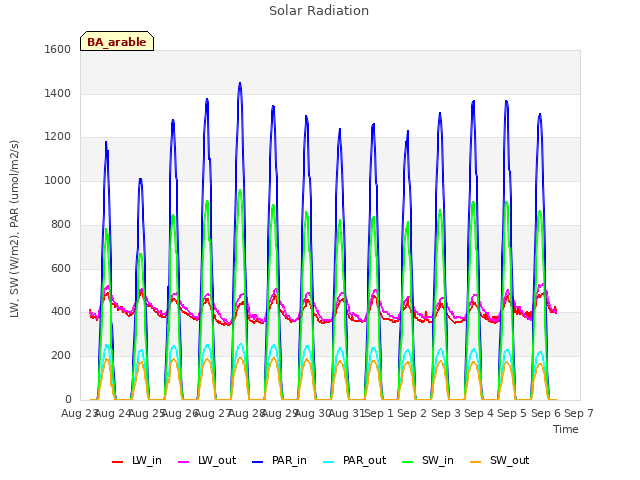The image size is (640, 480).
Task: Click the 800 y-axis tick label
Action: 61,224
